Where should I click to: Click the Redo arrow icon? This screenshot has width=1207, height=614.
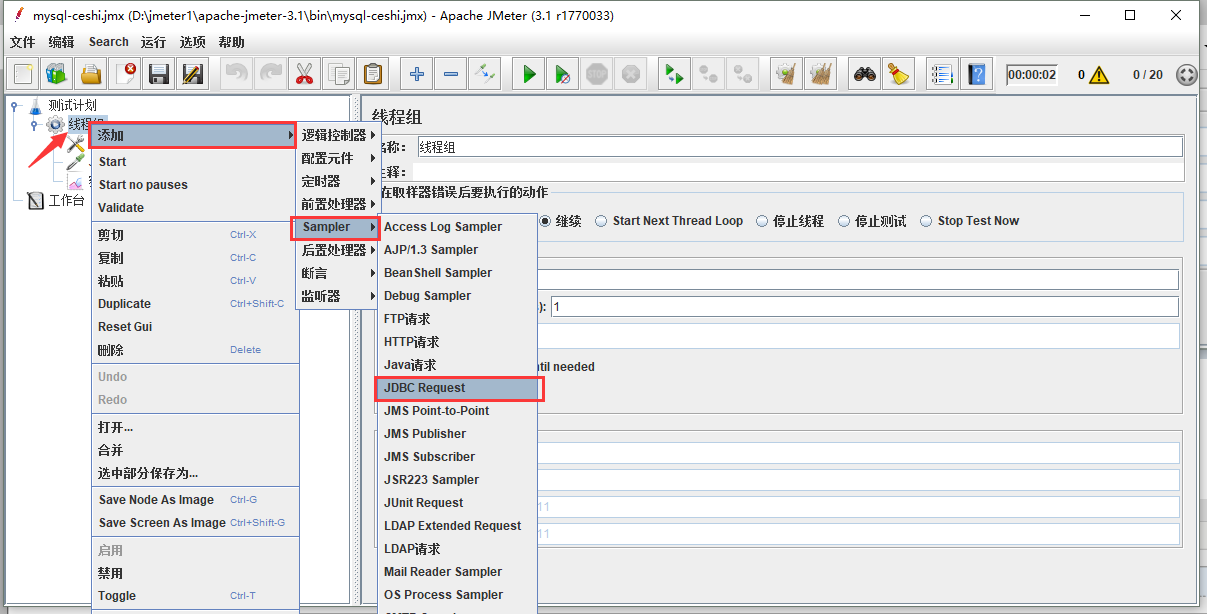(271, 74)
